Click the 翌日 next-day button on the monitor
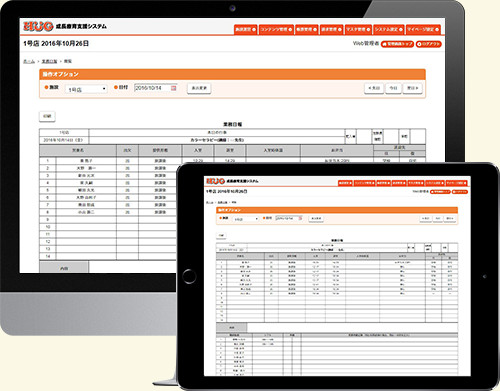This screenshot has height=391, width=500. coord(413,88)
